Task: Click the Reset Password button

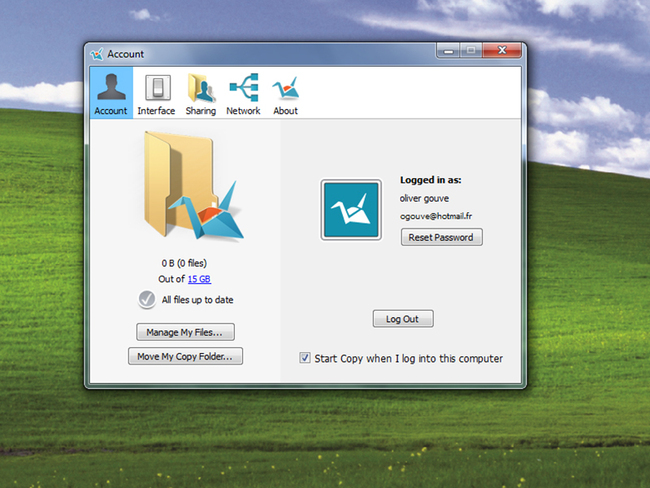Action: (441, 237)
